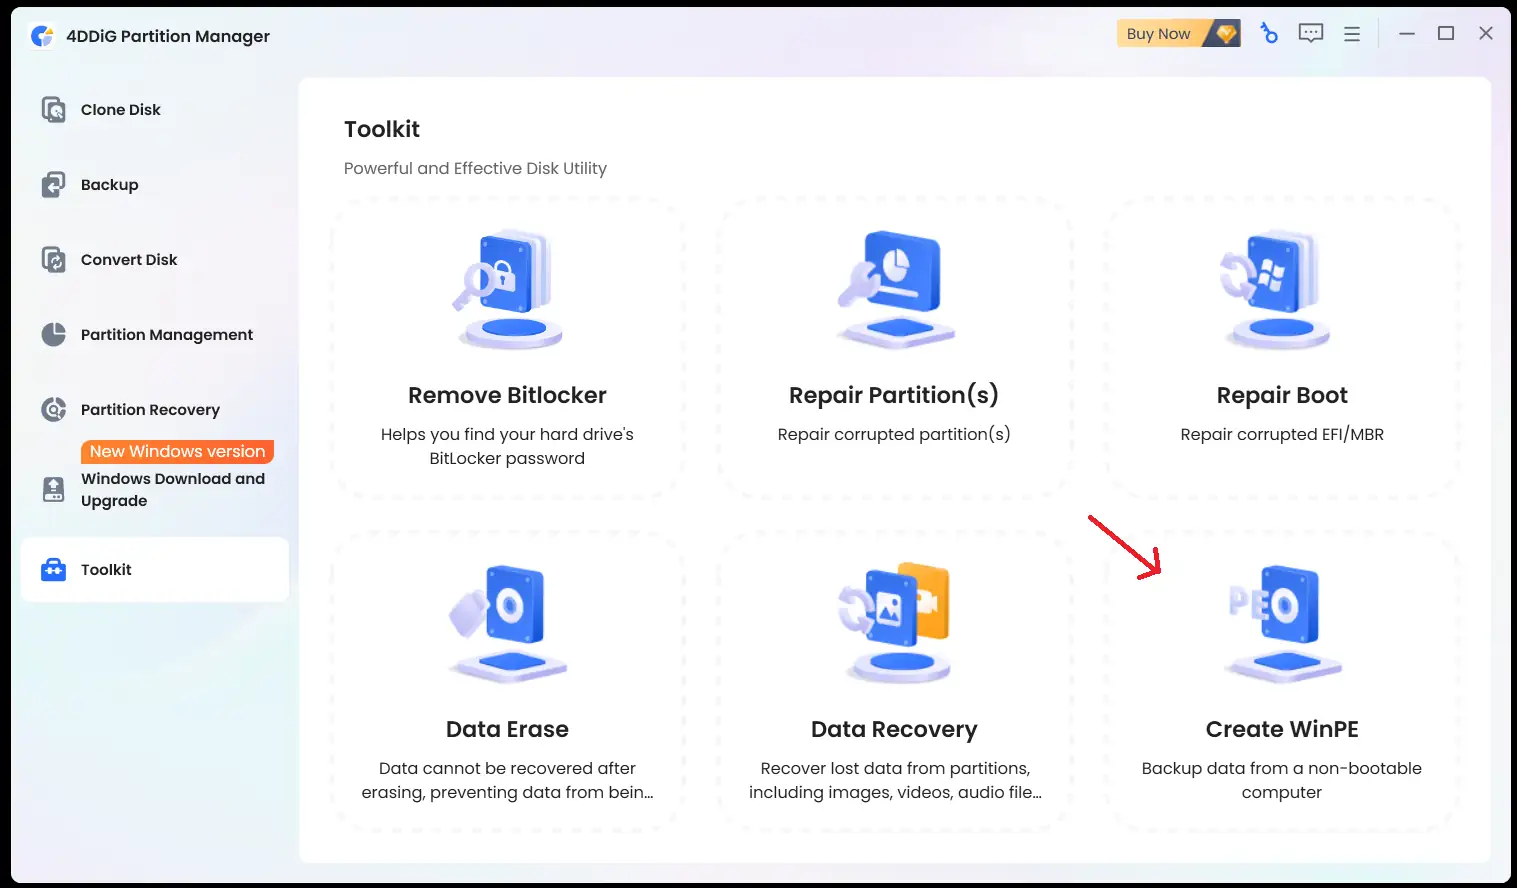Click the feedback chat icon in title bar
Screen dimensions: 1517x888
click(1310, 34)
